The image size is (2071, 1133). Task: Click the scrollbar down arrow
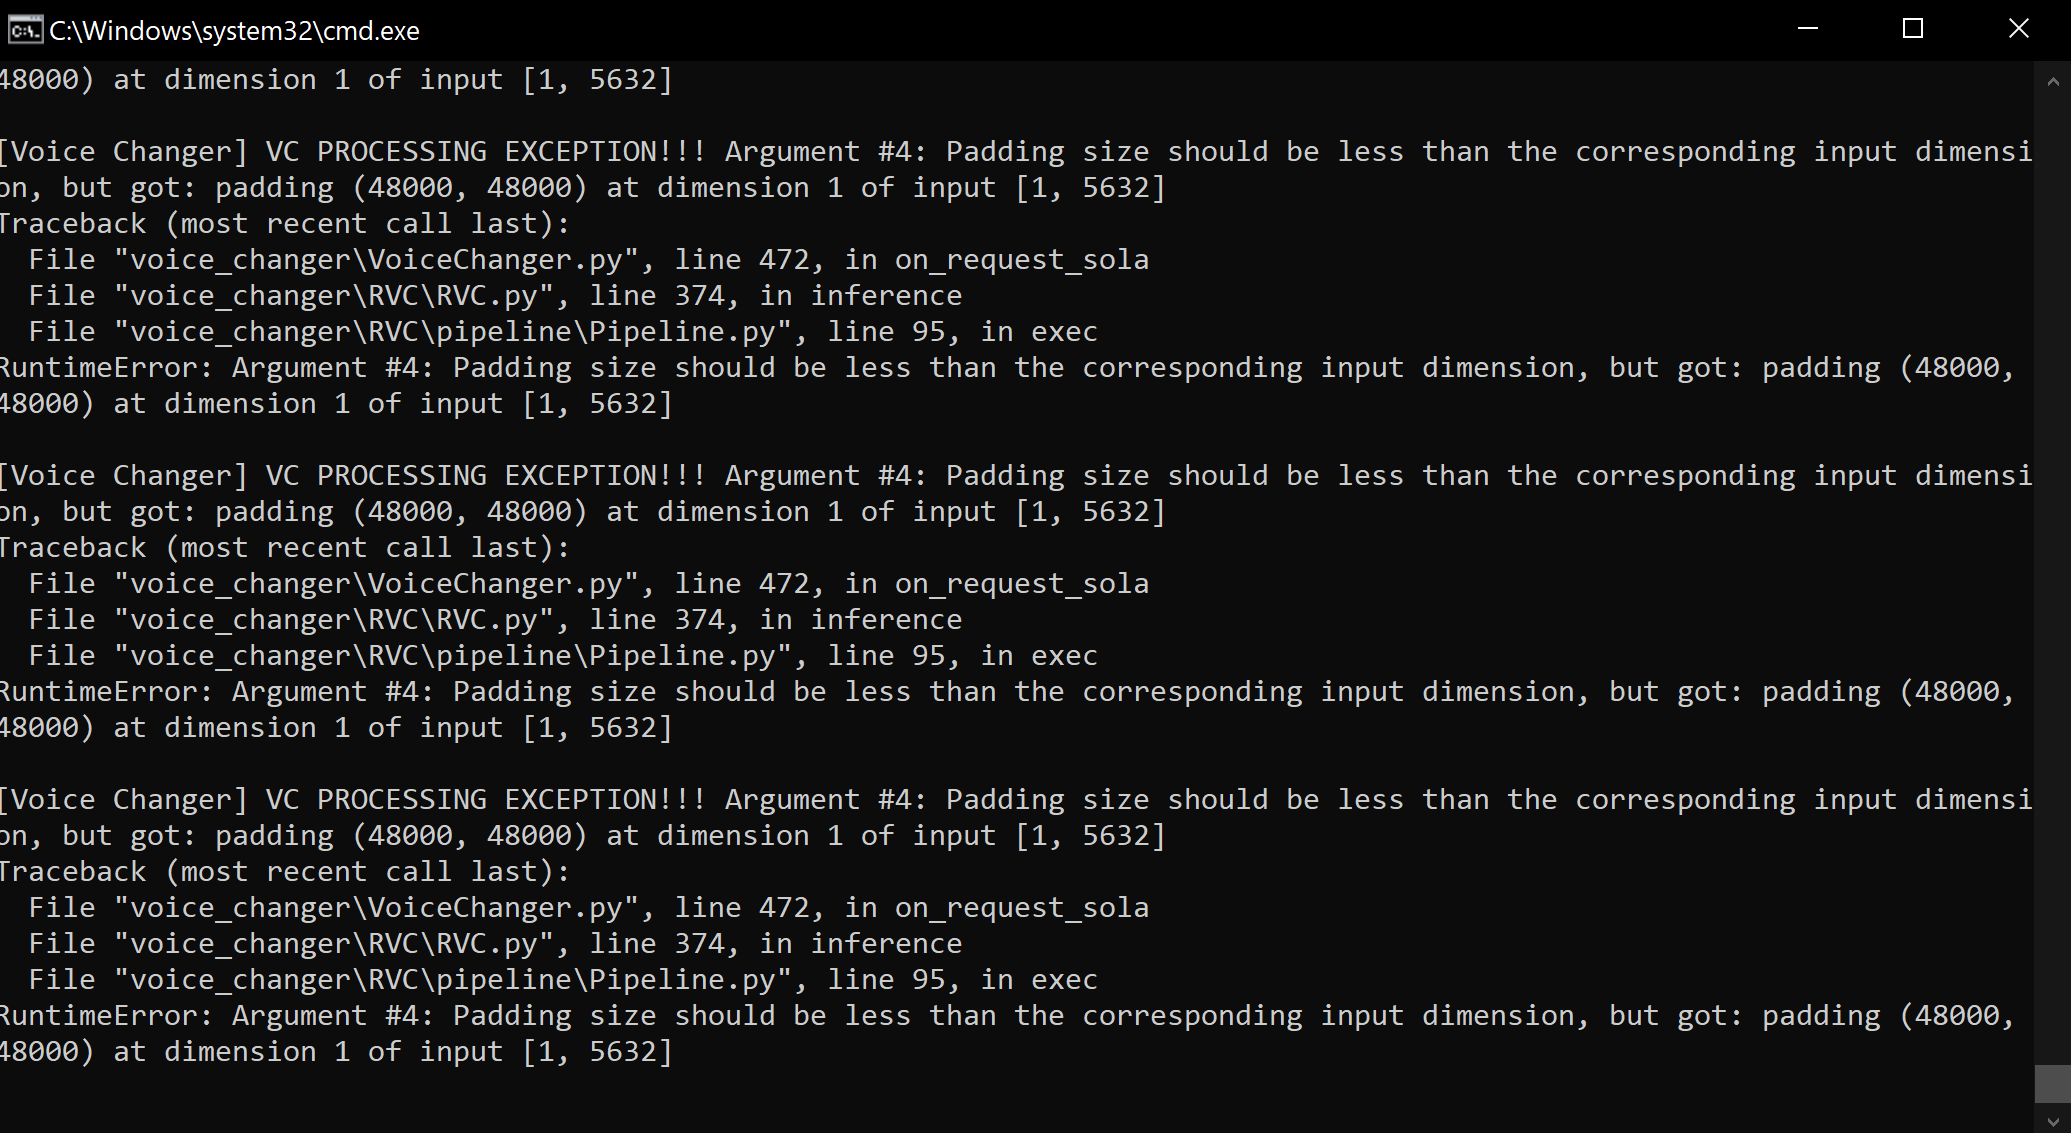point(2053,1118)
